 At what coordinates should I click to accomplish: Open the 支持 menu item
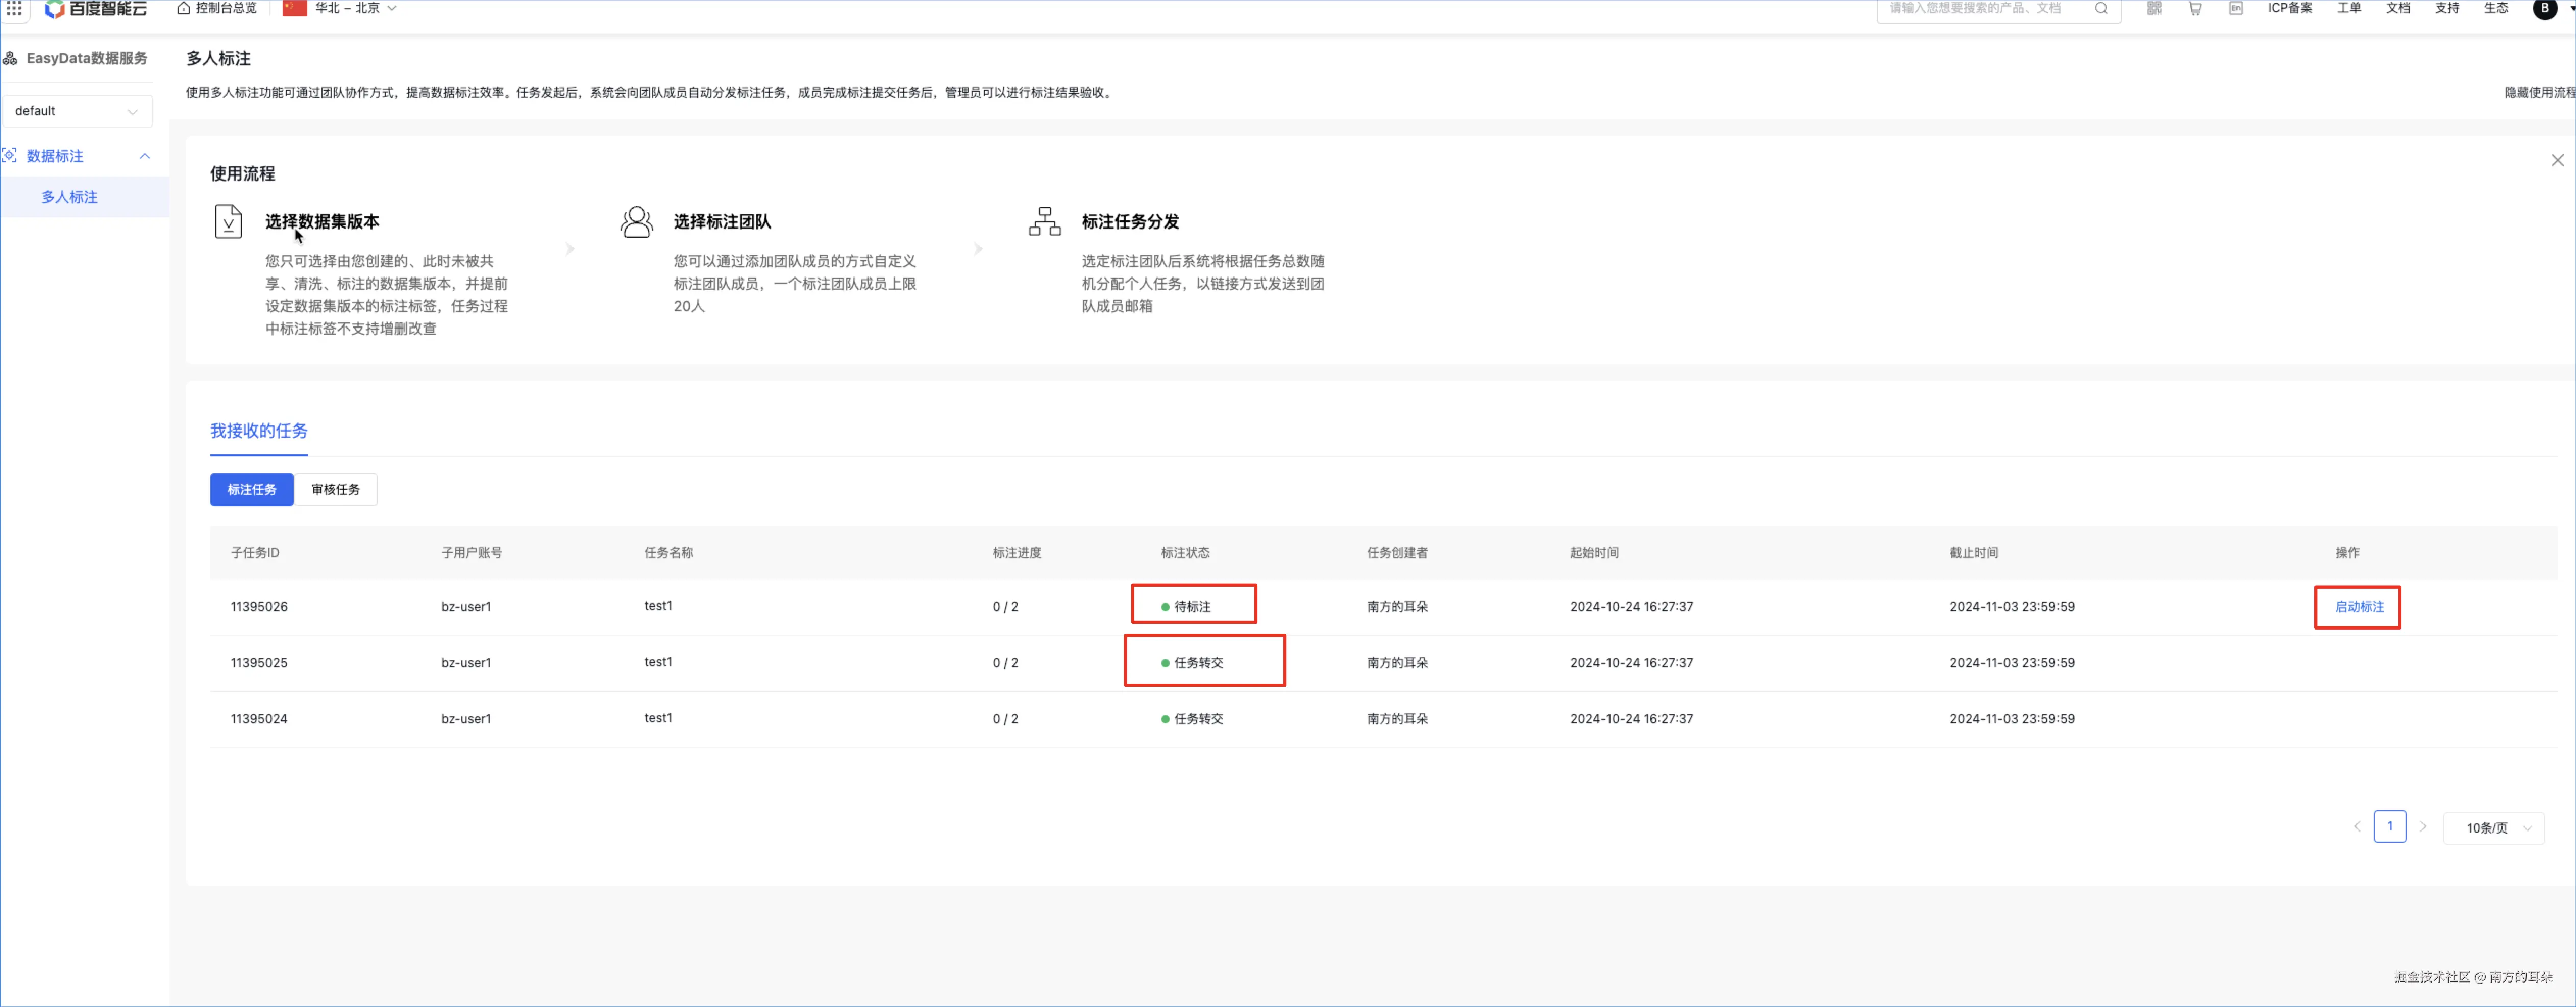(2447, 8)
